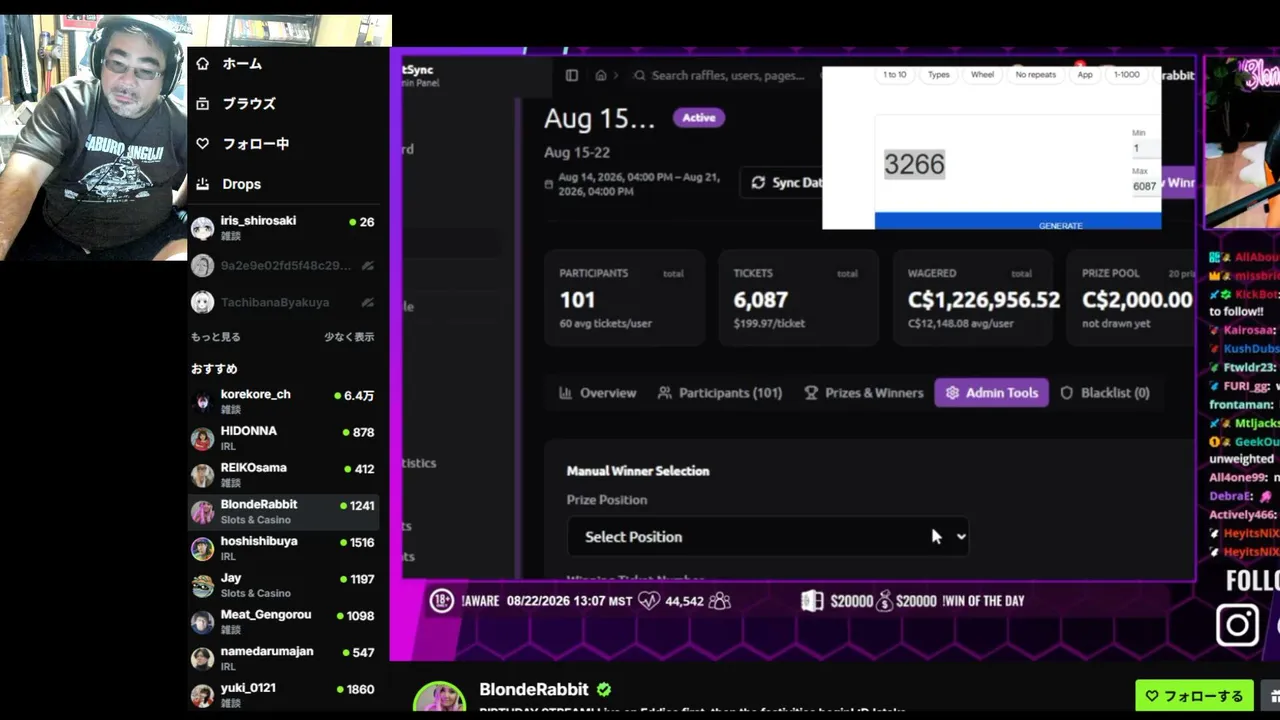Screen dimensions: 1280x720
Task: Open the hoshishibuya recommended channel
Action: tap(284, 548)
